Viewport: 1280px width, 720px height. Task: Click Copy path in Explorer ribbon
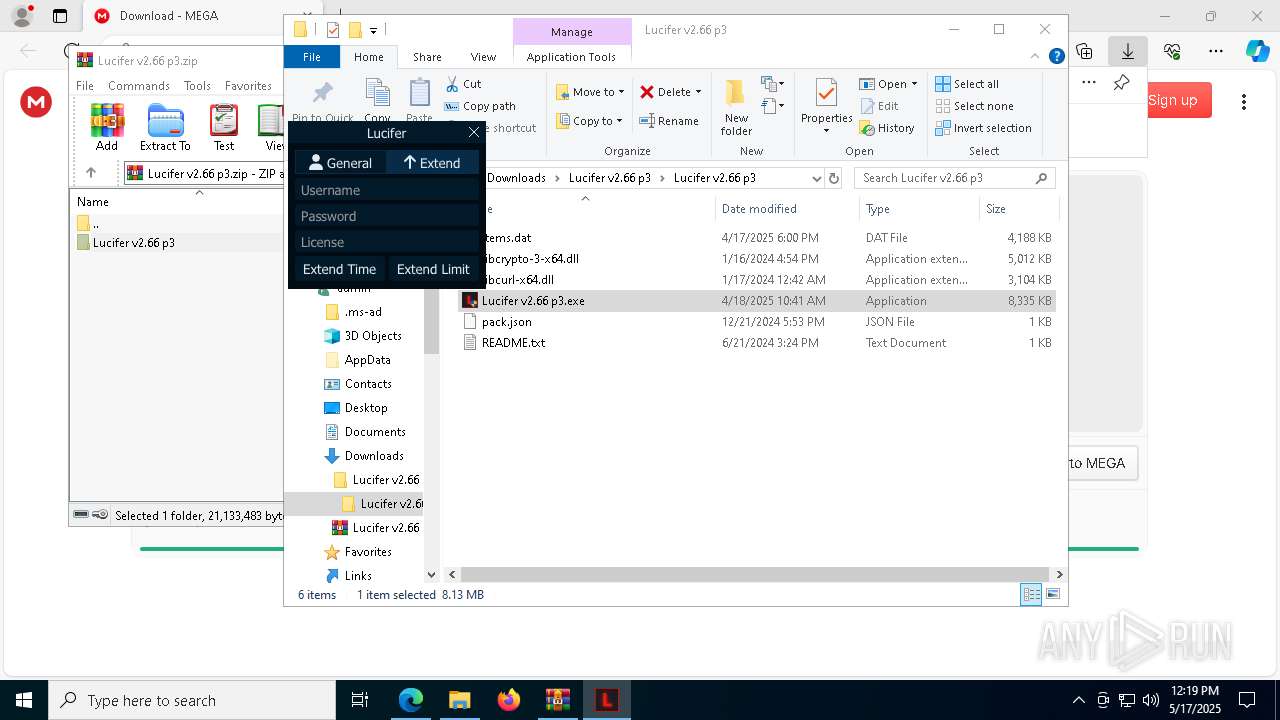pos(480,106)
